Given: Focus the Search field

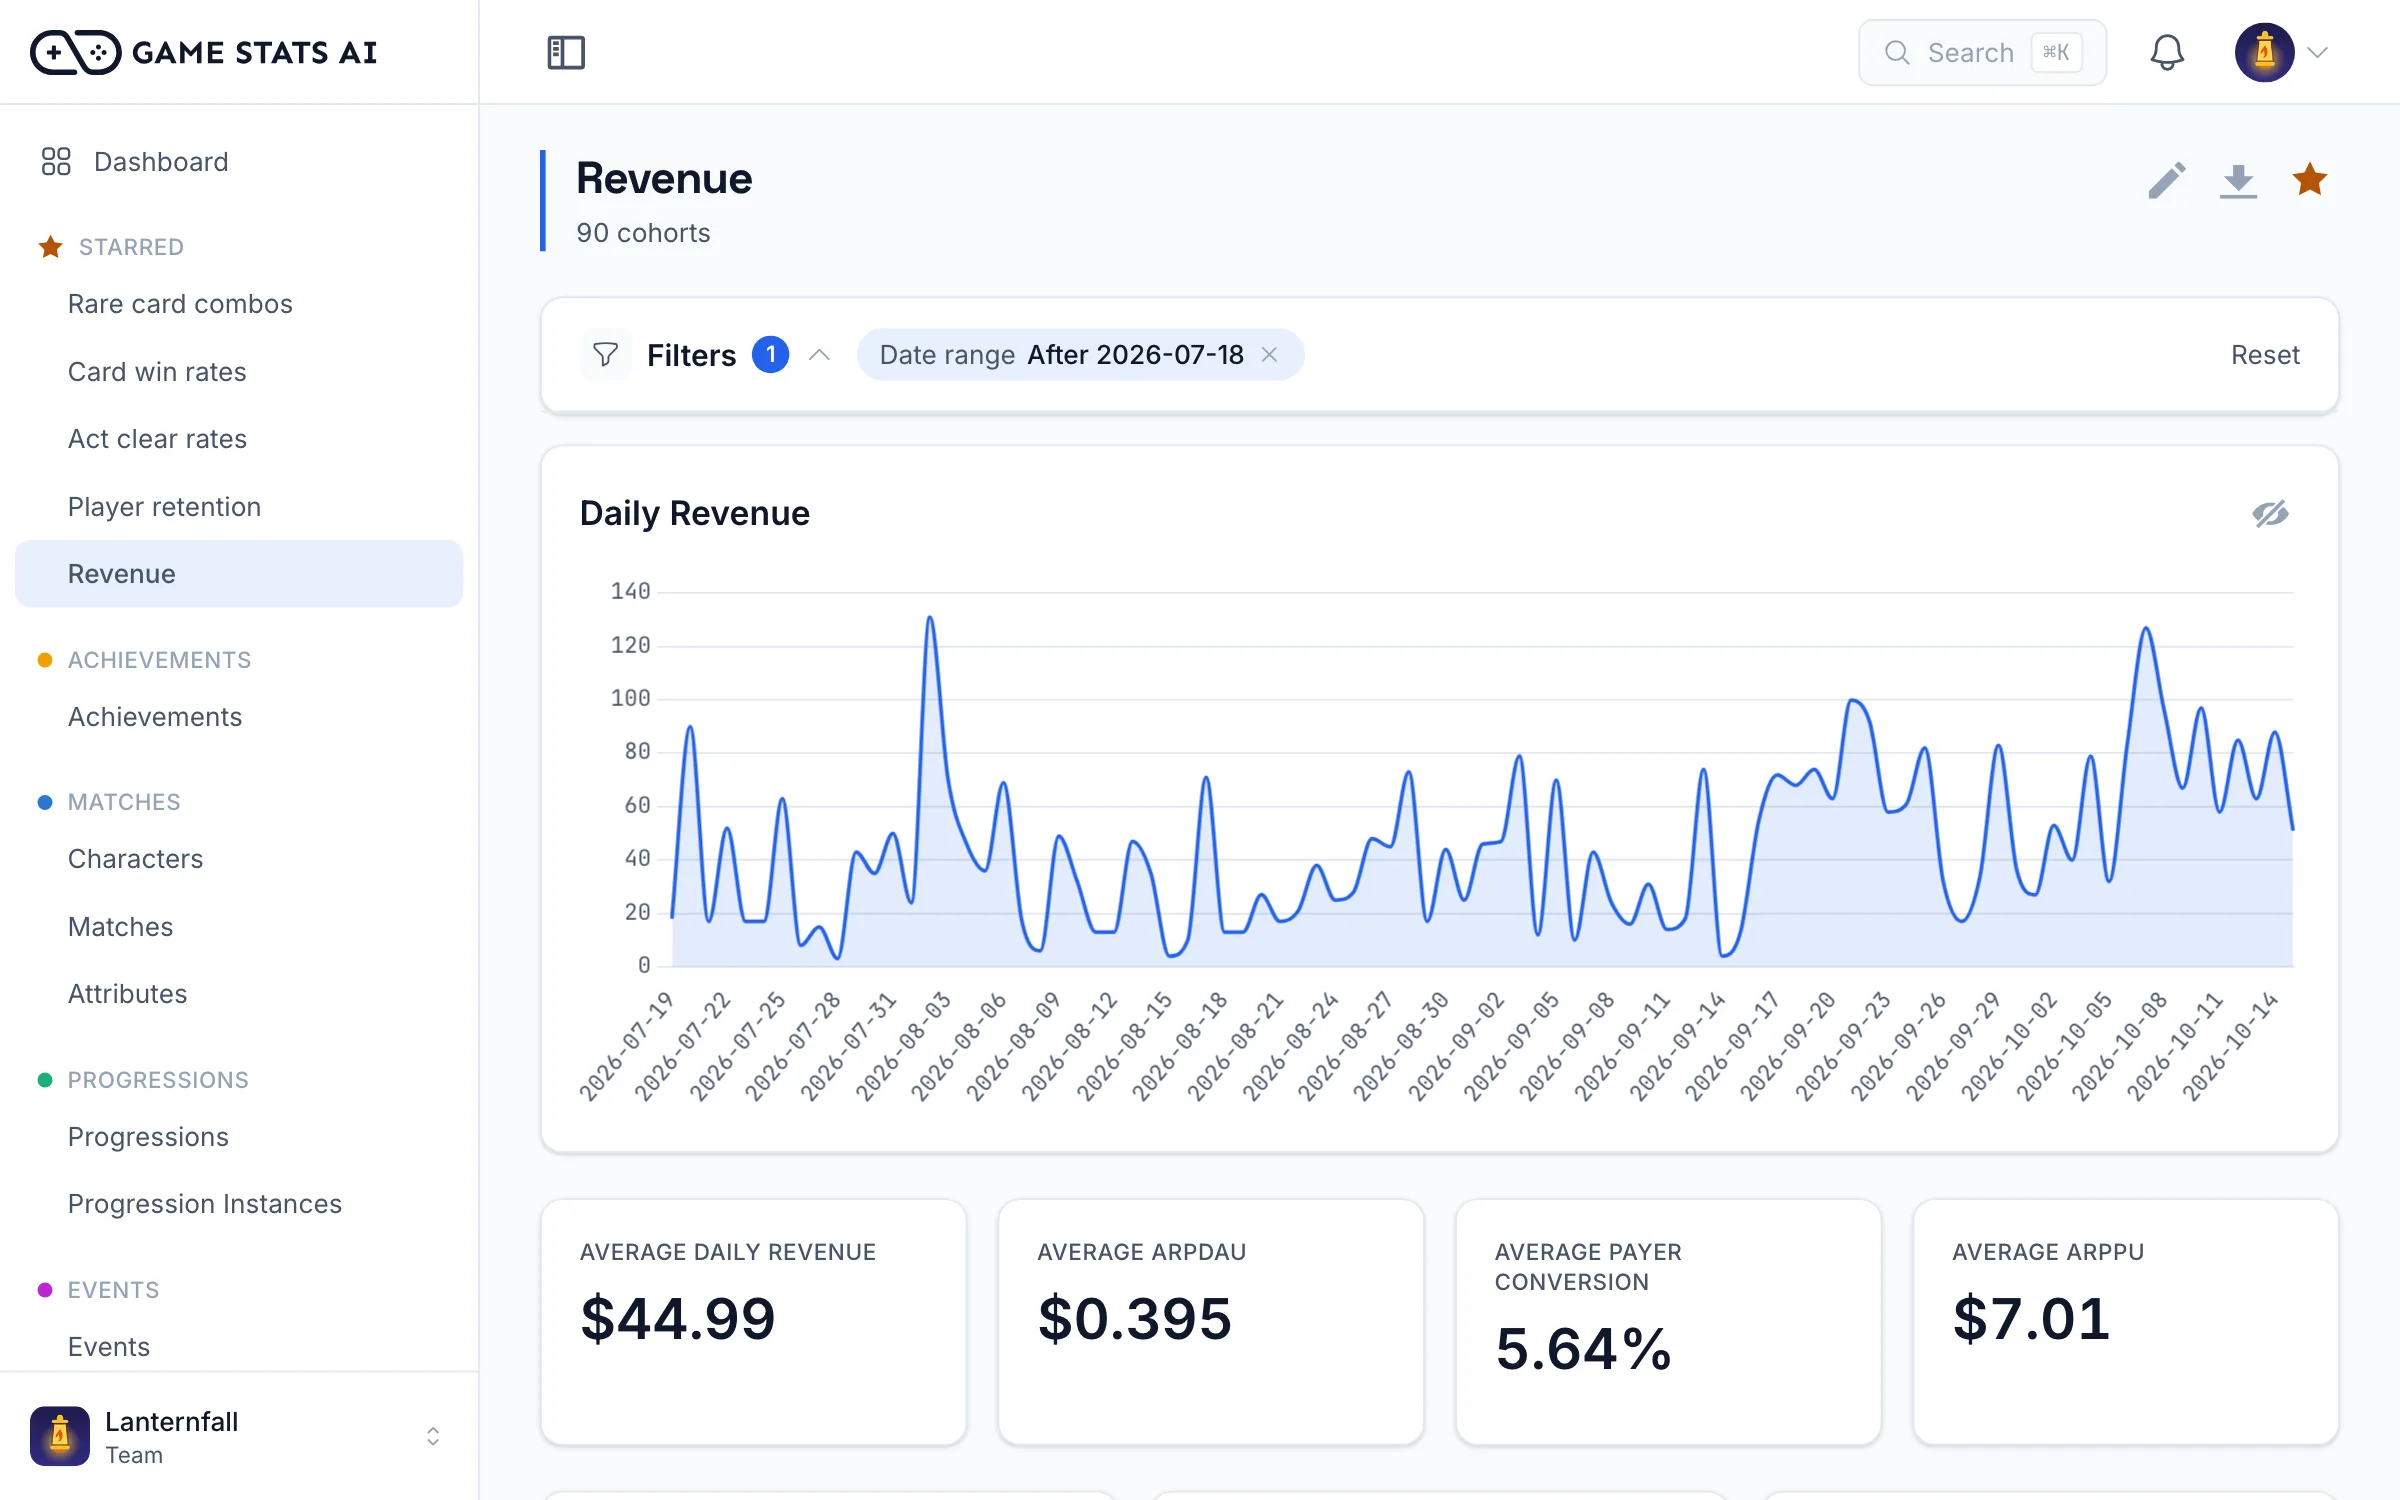Looking at the screenshot, I should 1982,53.
